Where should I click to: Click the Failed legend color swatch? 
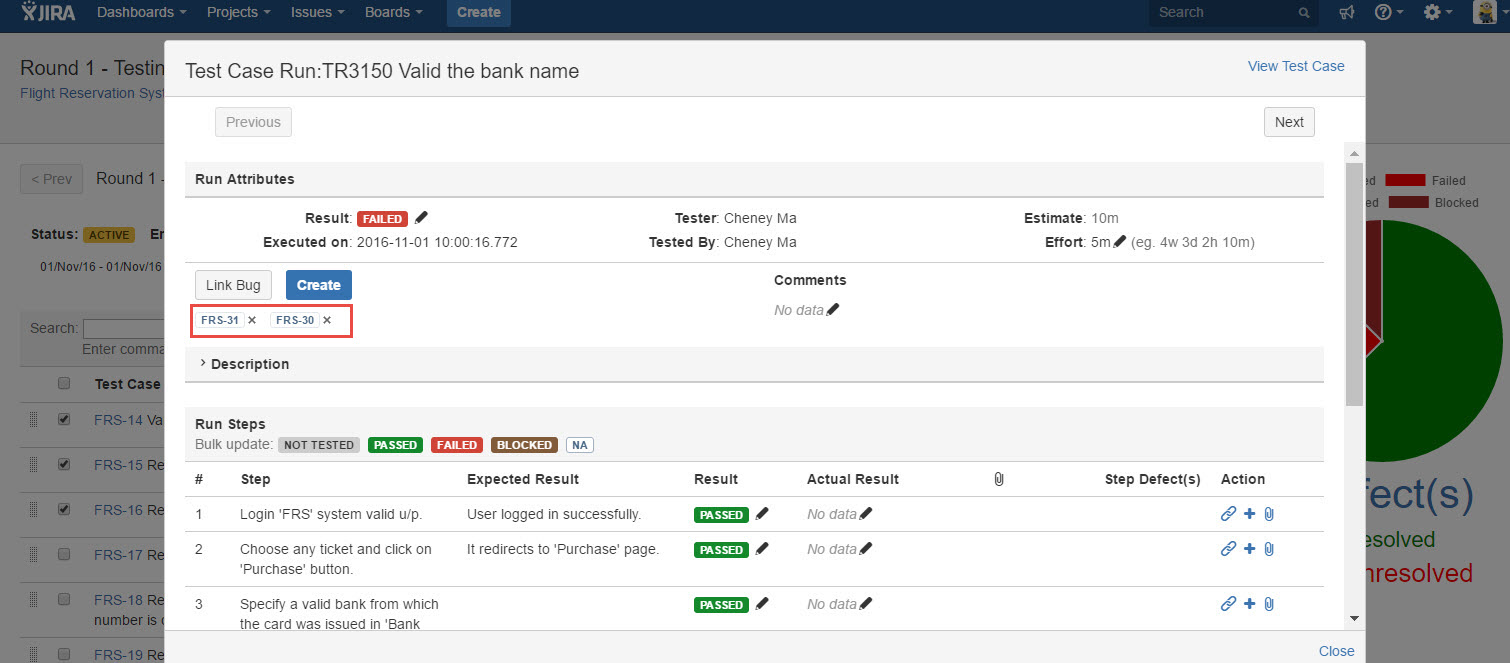(1405, 180)
